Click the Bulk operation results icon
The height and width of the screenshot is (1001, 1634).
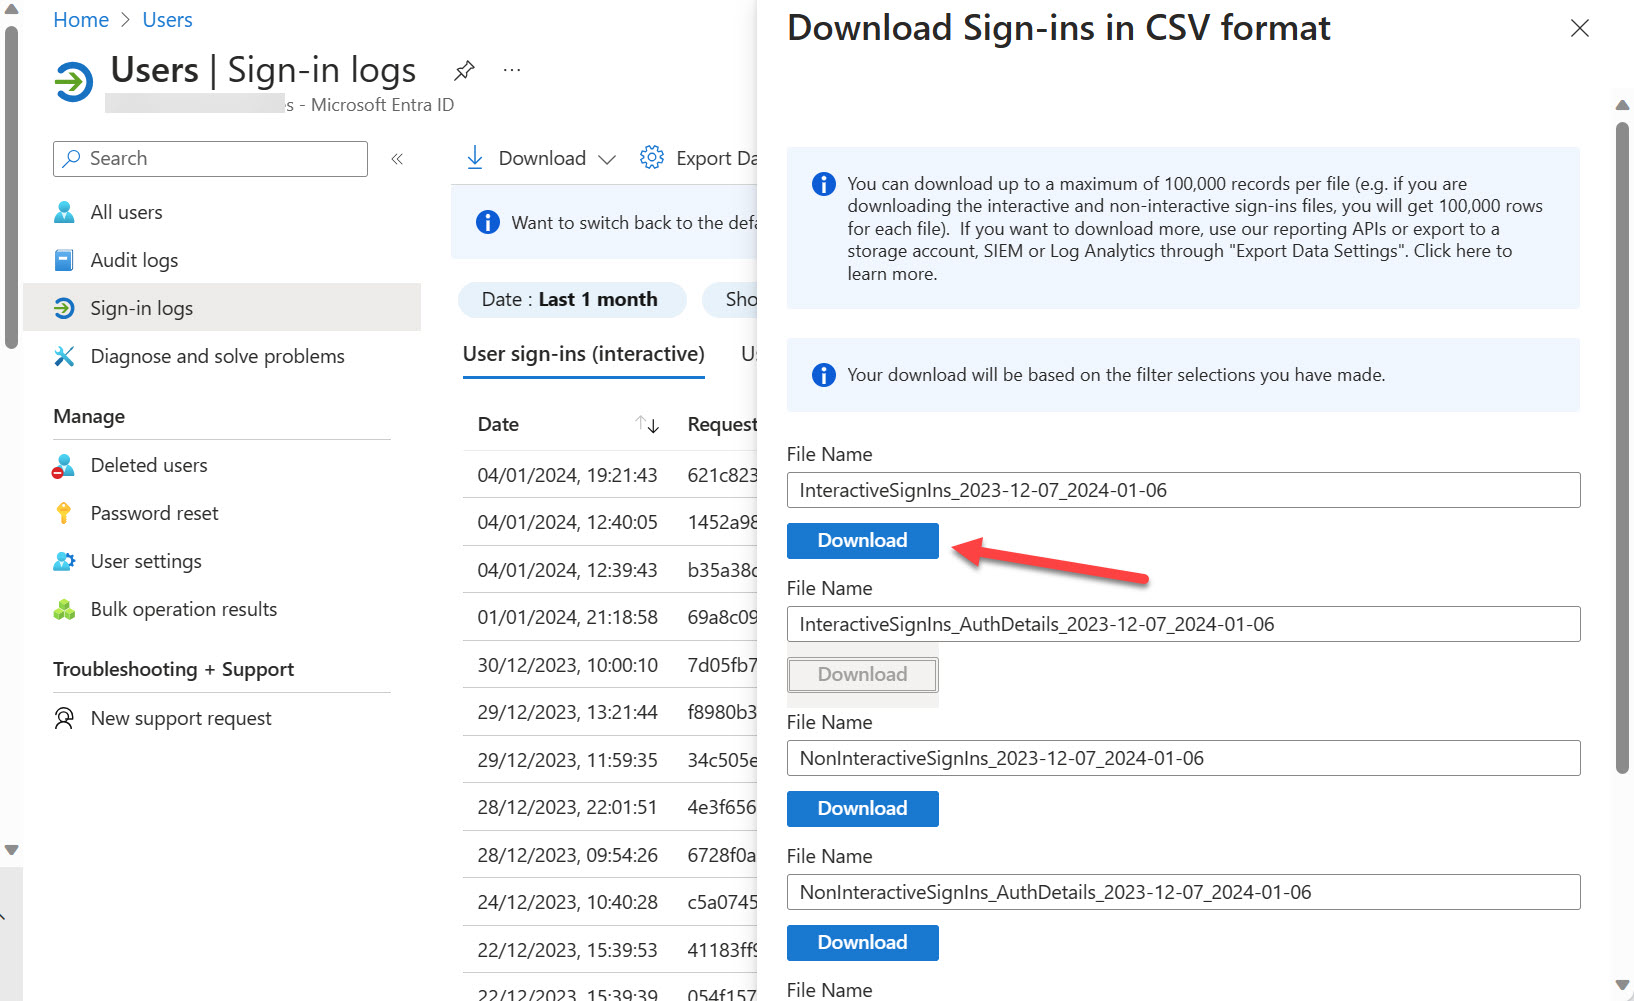pyautogui.click(x=64, y=609)
